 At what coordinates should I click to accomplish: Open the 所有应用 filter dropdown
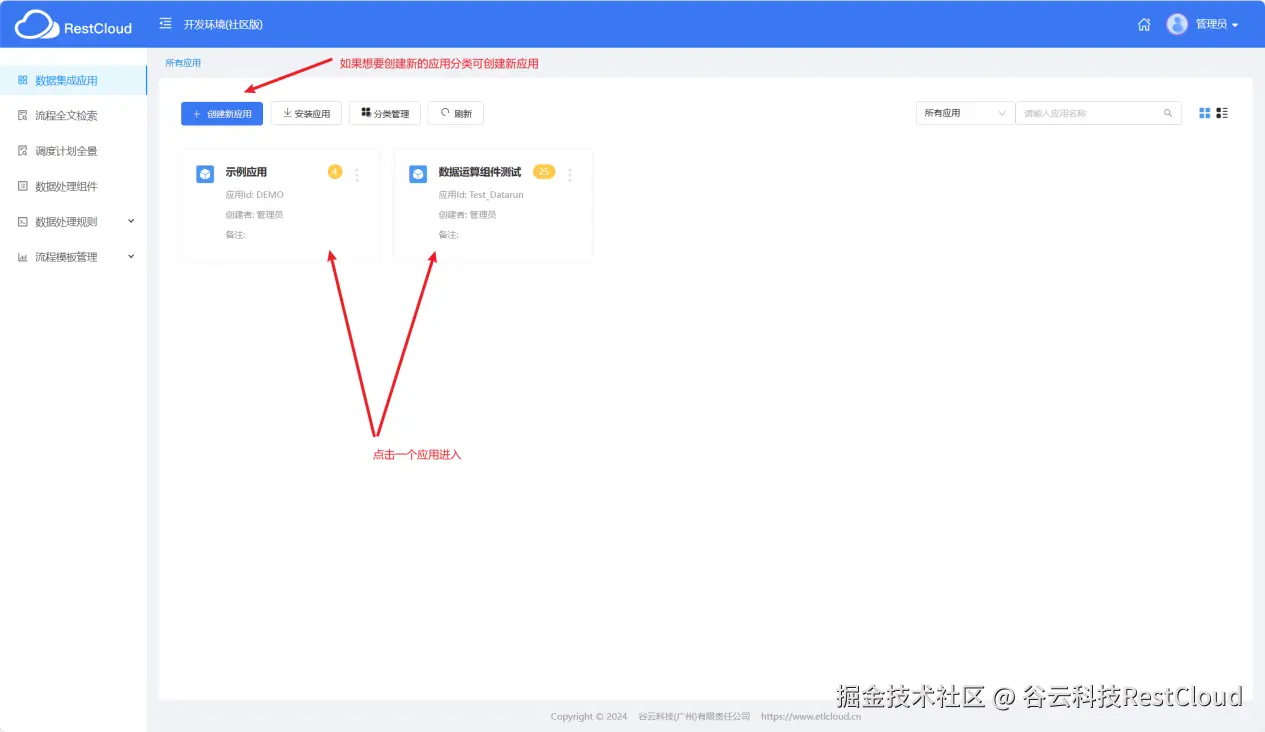(x=965, y=113)
